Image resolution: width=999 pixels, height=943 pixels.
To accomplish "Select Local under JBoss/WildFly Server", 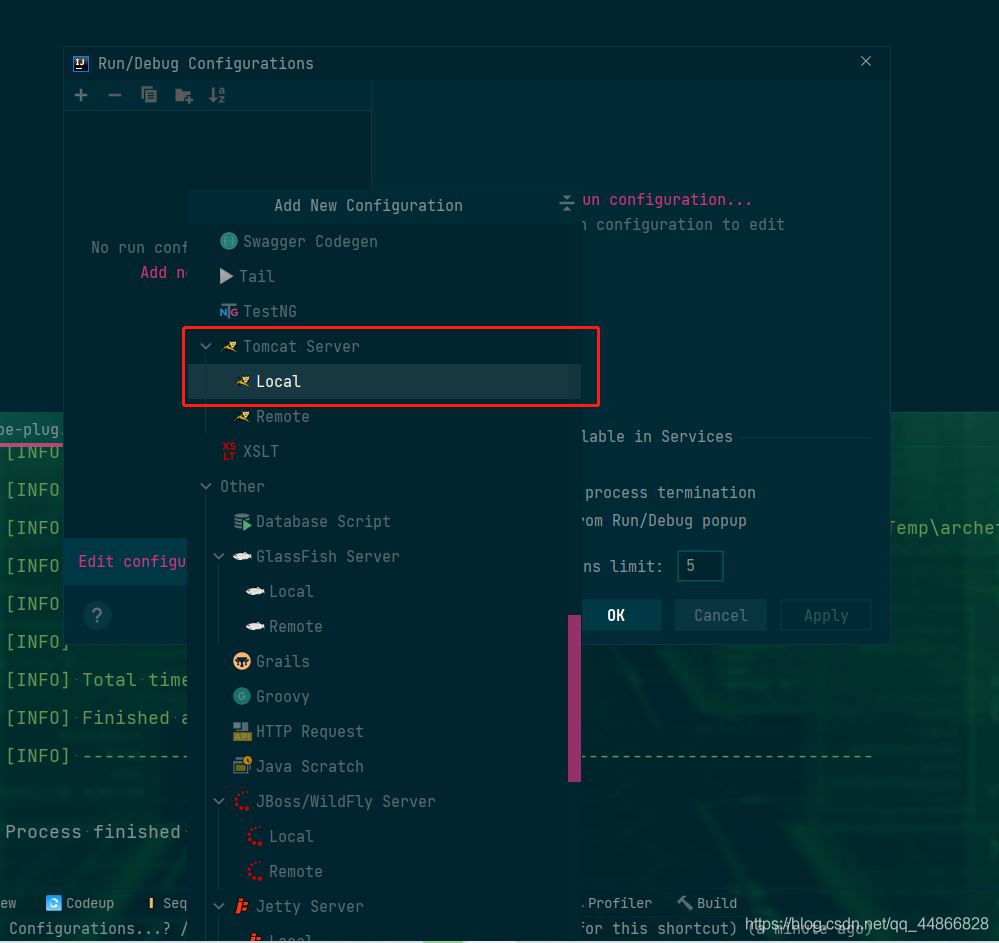I will (x=384, y=837).
